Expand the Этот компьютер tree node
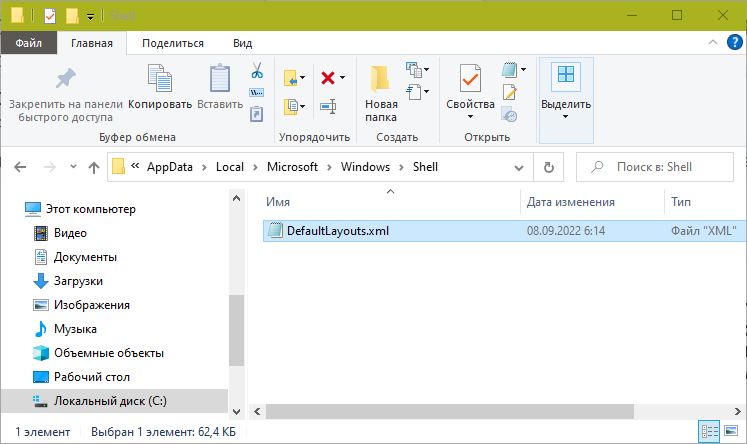 tap(14, 209)
